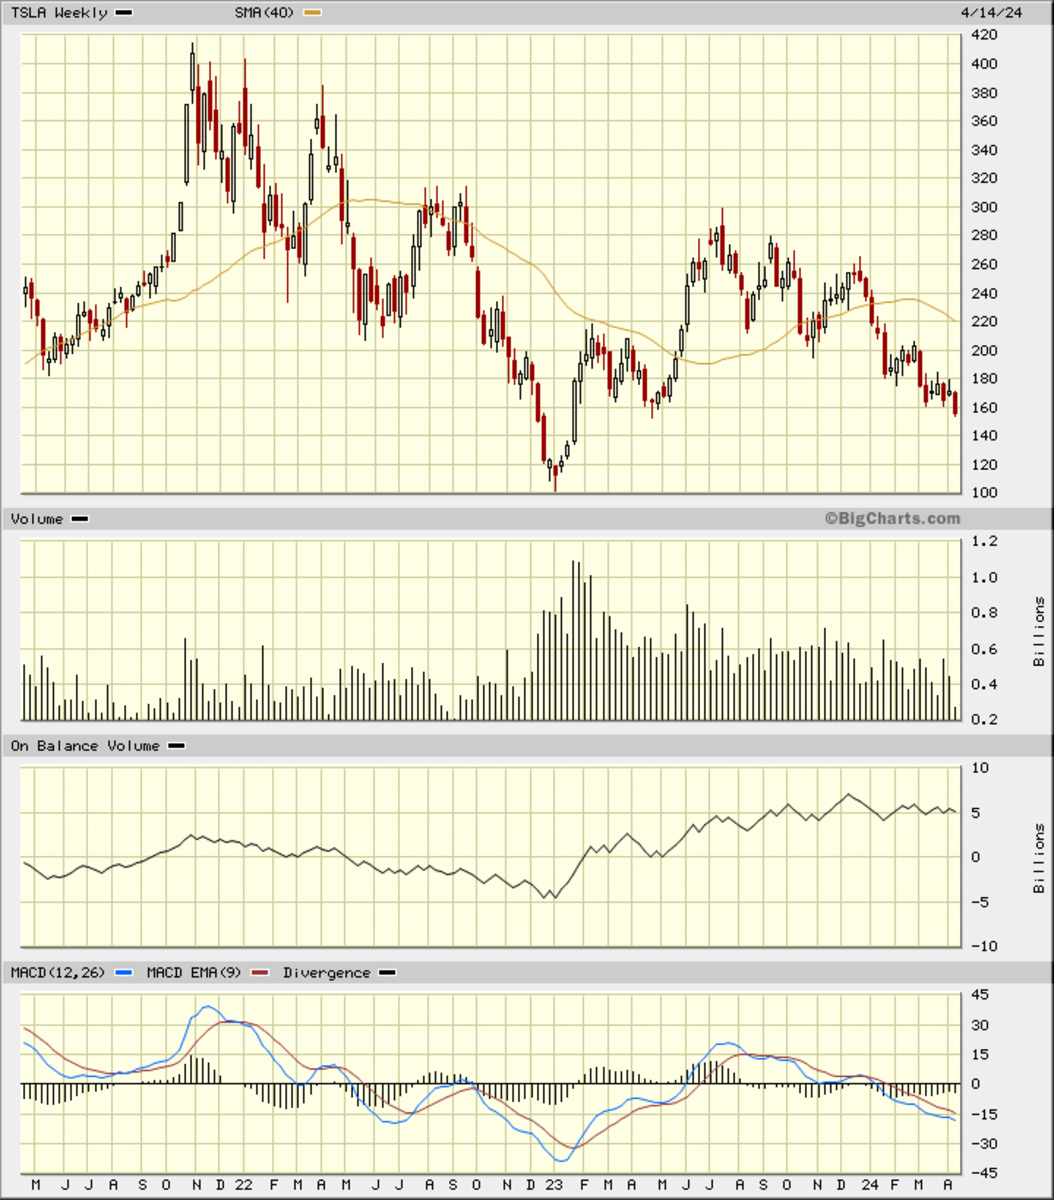The height and width of the screenshot is (1200, 1054).
Task: Click the black swatch next to Volume
Action: [80, 519]
